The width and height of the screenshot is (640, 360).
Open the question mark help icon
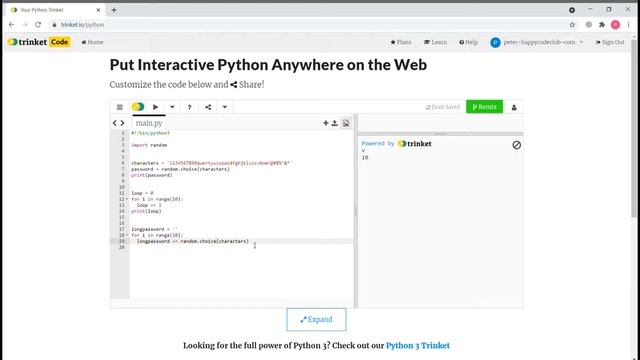pyautogui.click(x=189, y=107)
